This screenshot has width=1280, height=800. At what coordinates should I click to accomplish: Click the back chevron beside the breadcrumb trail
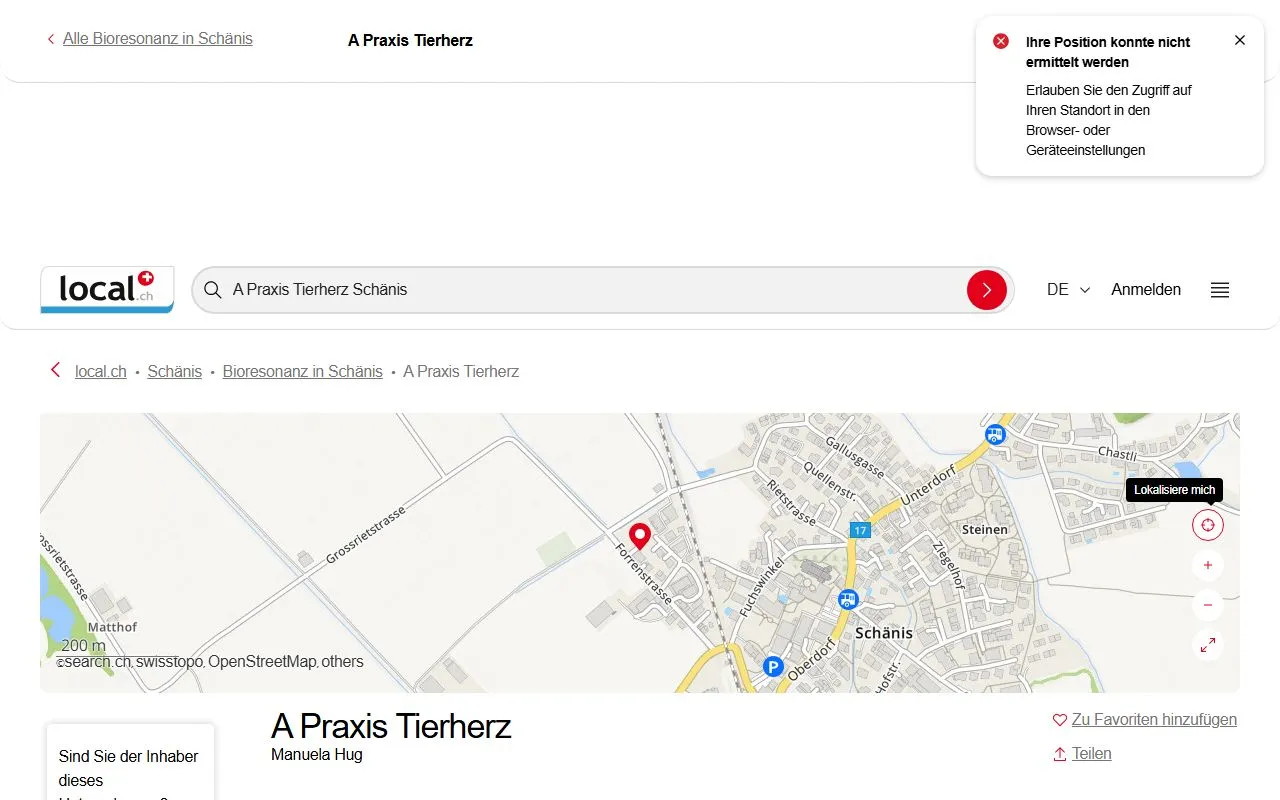(x=55, y=370)
